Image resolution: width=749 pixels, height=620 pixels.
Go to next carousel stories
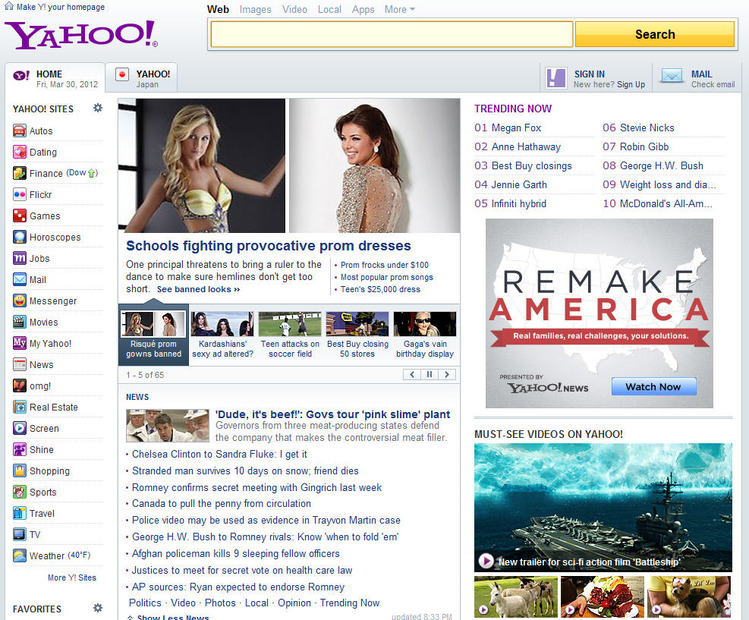[447, 374]
